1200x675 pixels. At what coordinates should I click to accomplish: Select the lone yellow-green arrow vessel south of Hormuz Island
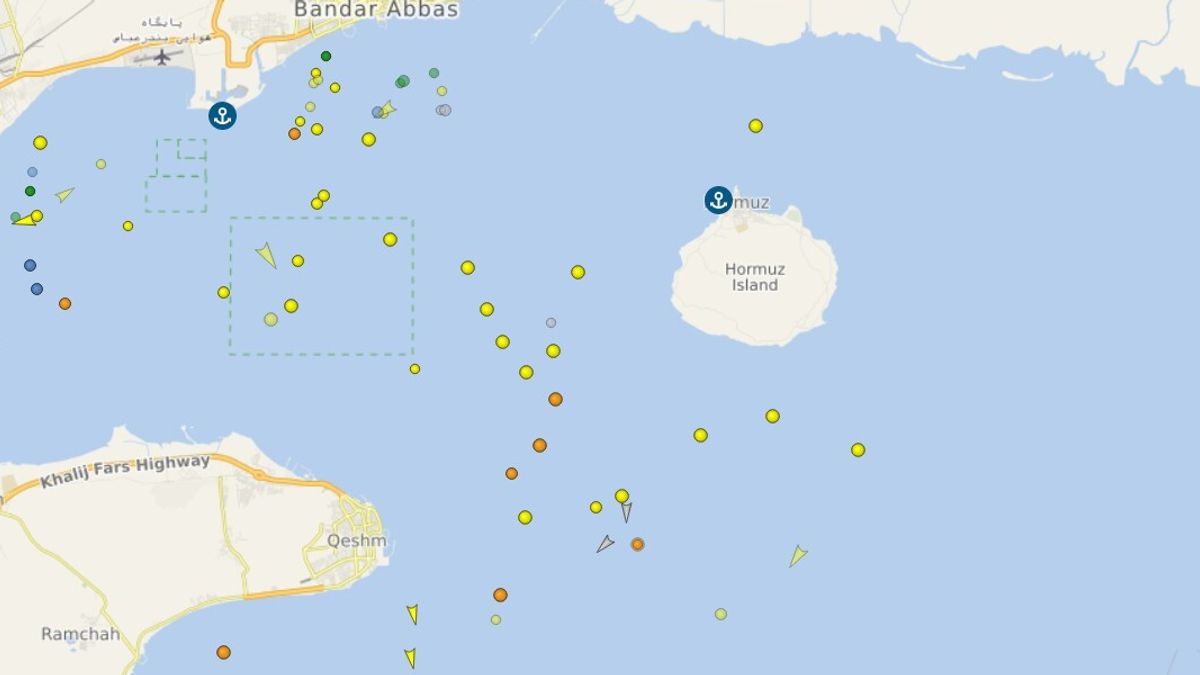pos(797,556)
